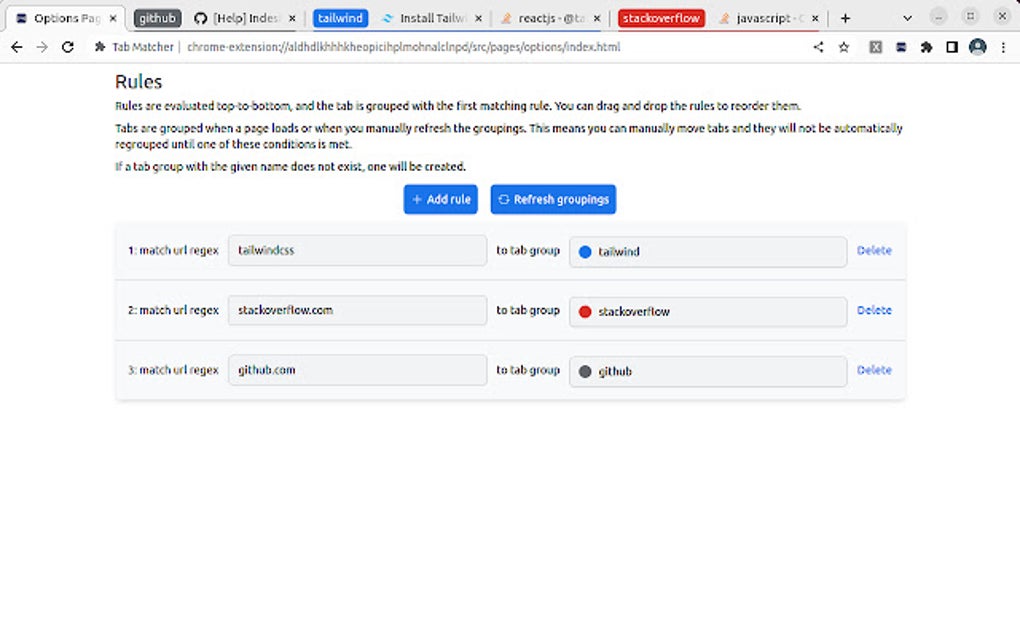Edit the github.com regex field
The width and height of the screenshot is (1020, 638).
357,370
